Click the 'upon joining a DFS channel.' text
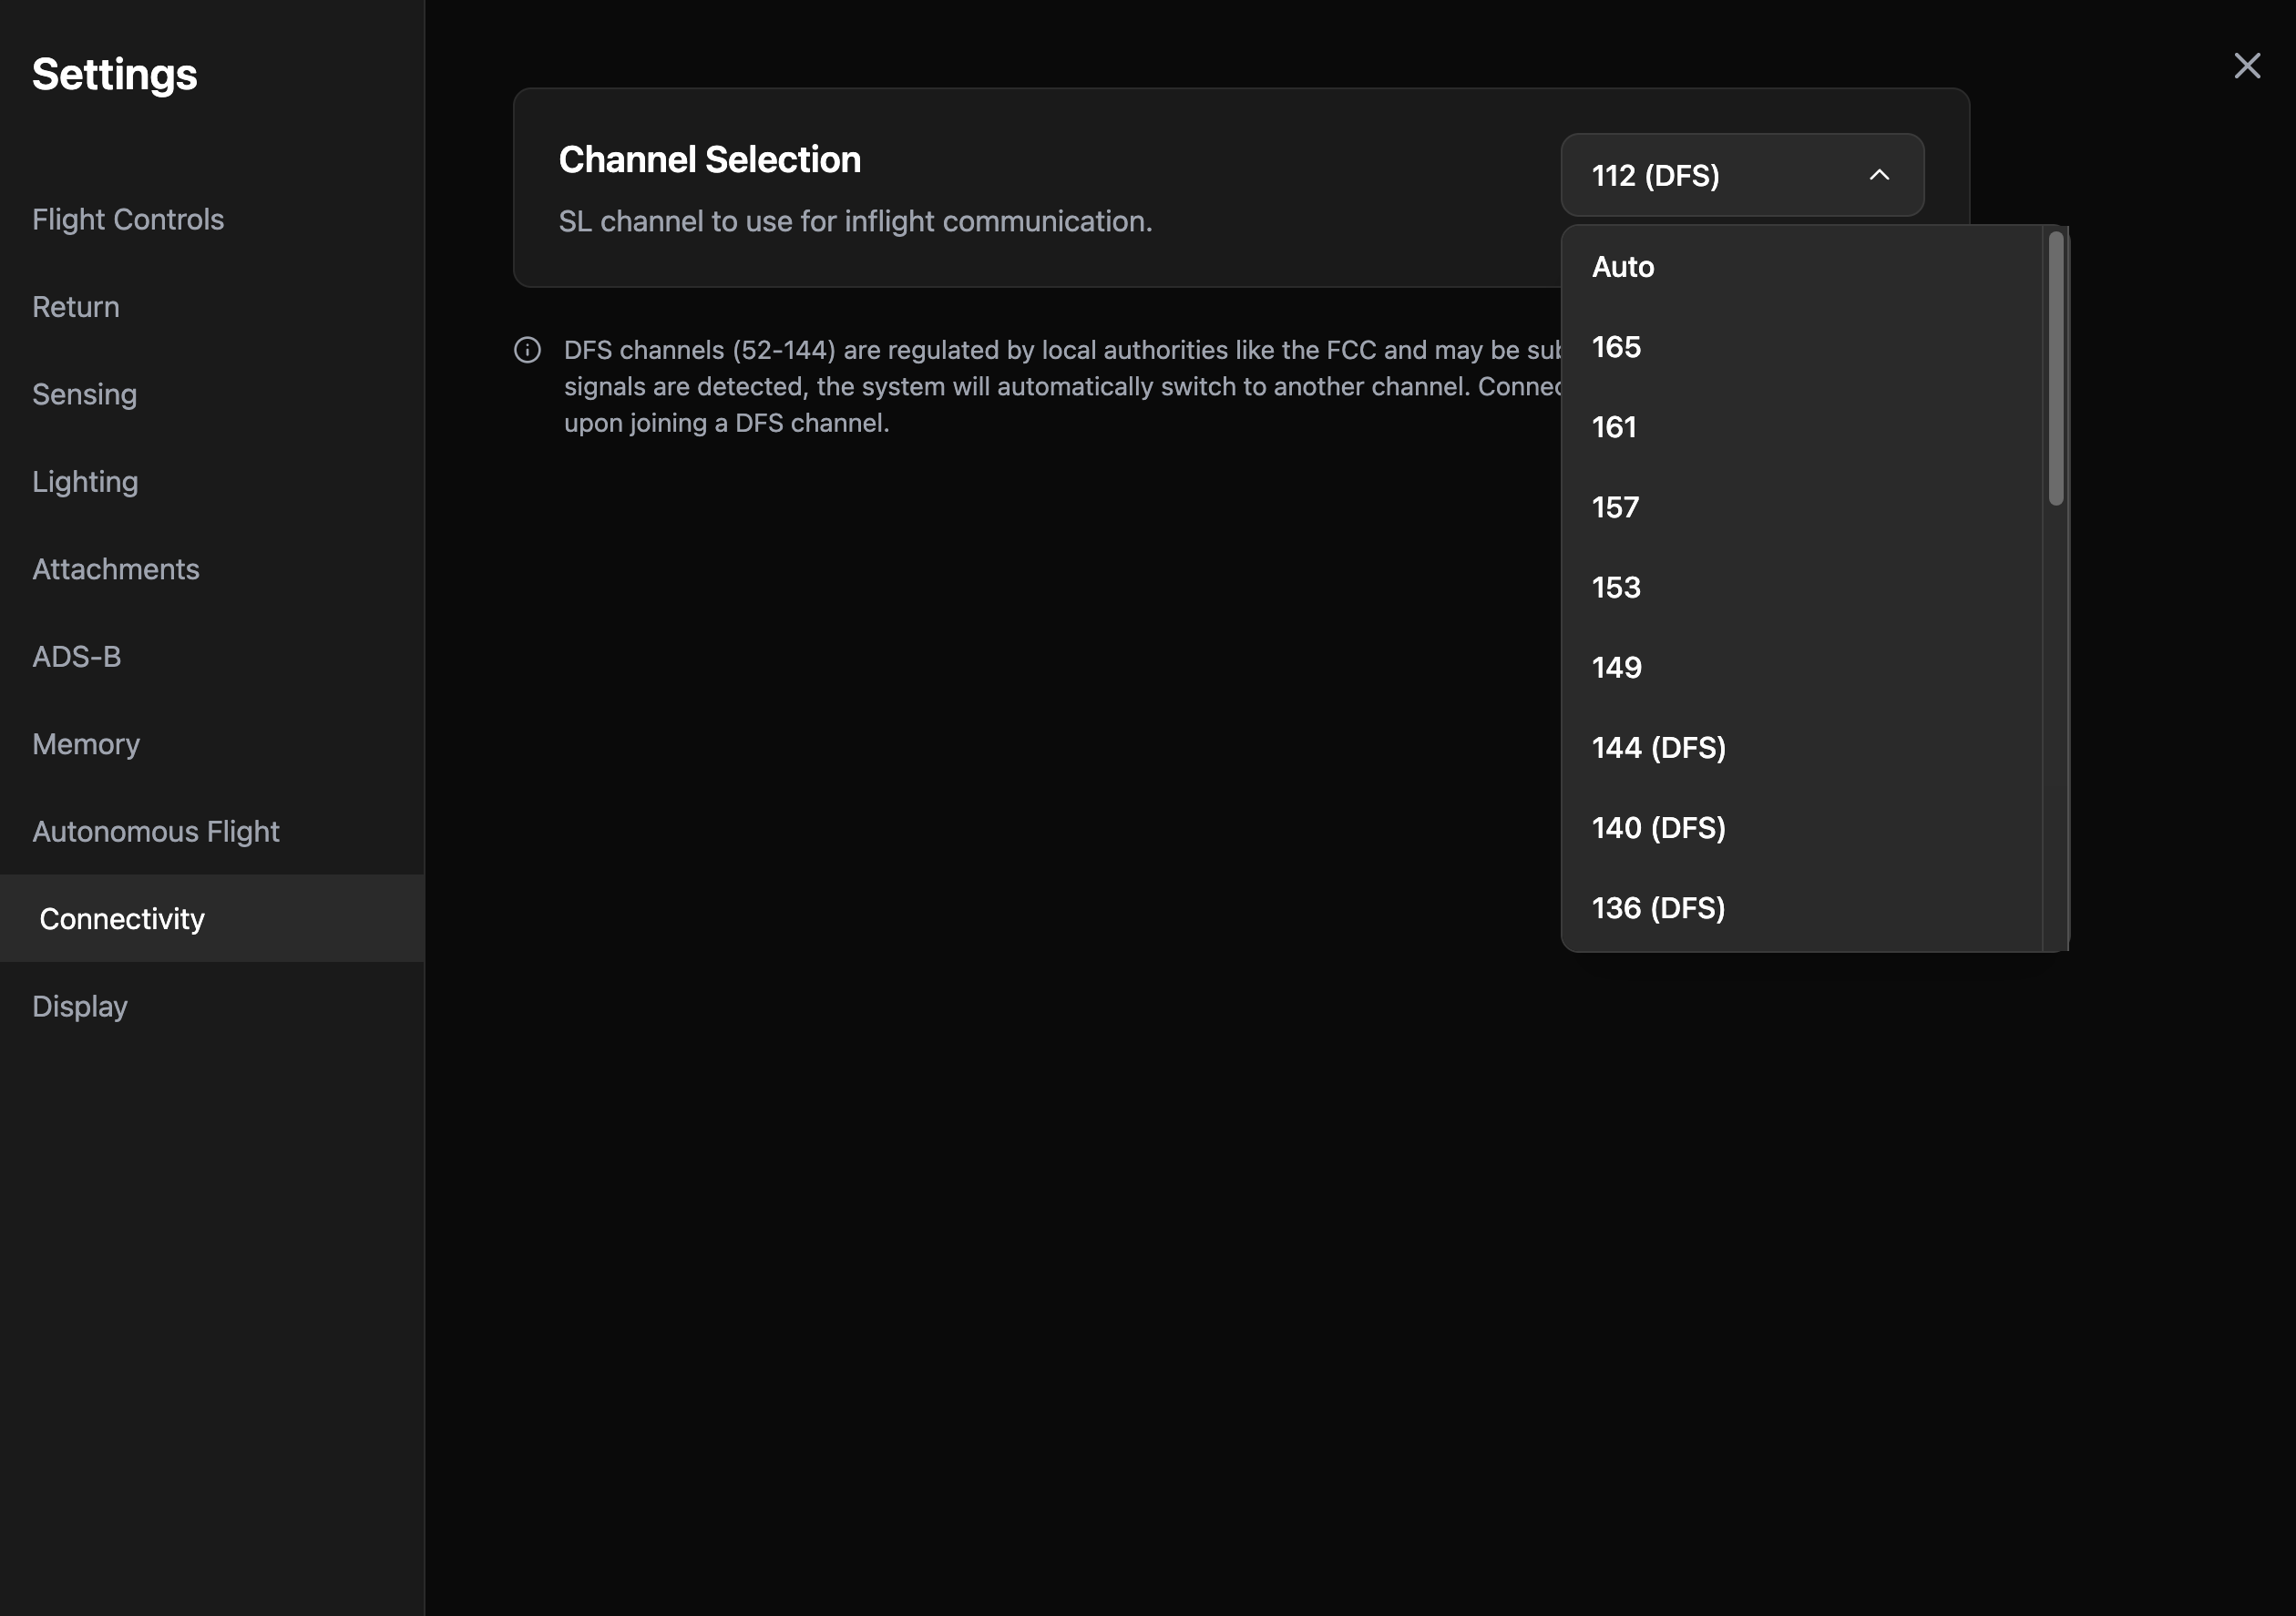Screen dimensions: 2296x1616 (727, 423)
